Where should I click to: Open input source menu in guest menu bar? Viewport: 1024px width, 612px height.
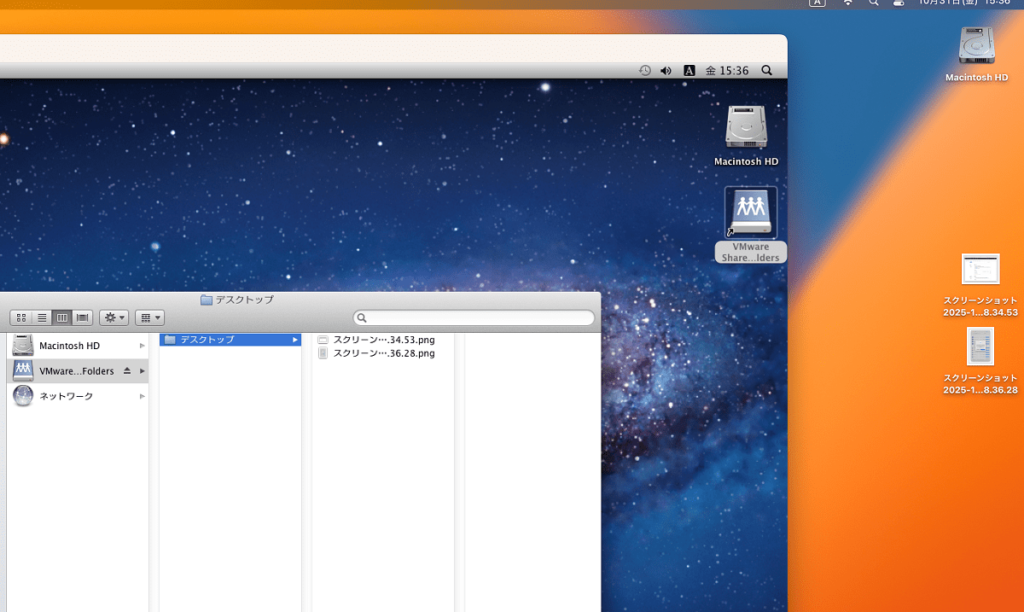coord(689,71)
